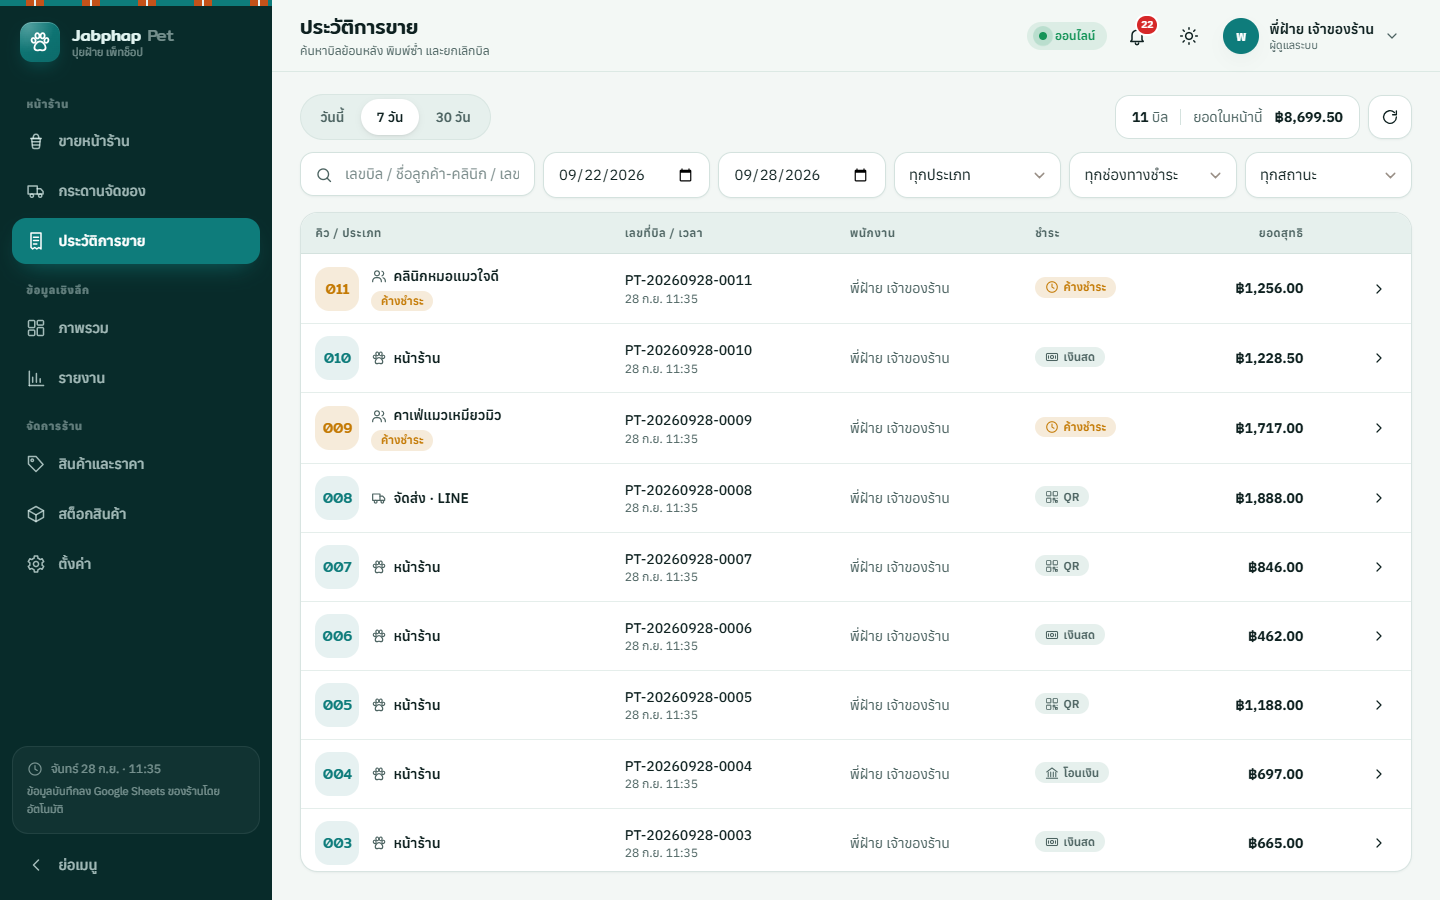Click the start date field 09/22/2026
This screenshot has width=1440, height=900.
626,175
